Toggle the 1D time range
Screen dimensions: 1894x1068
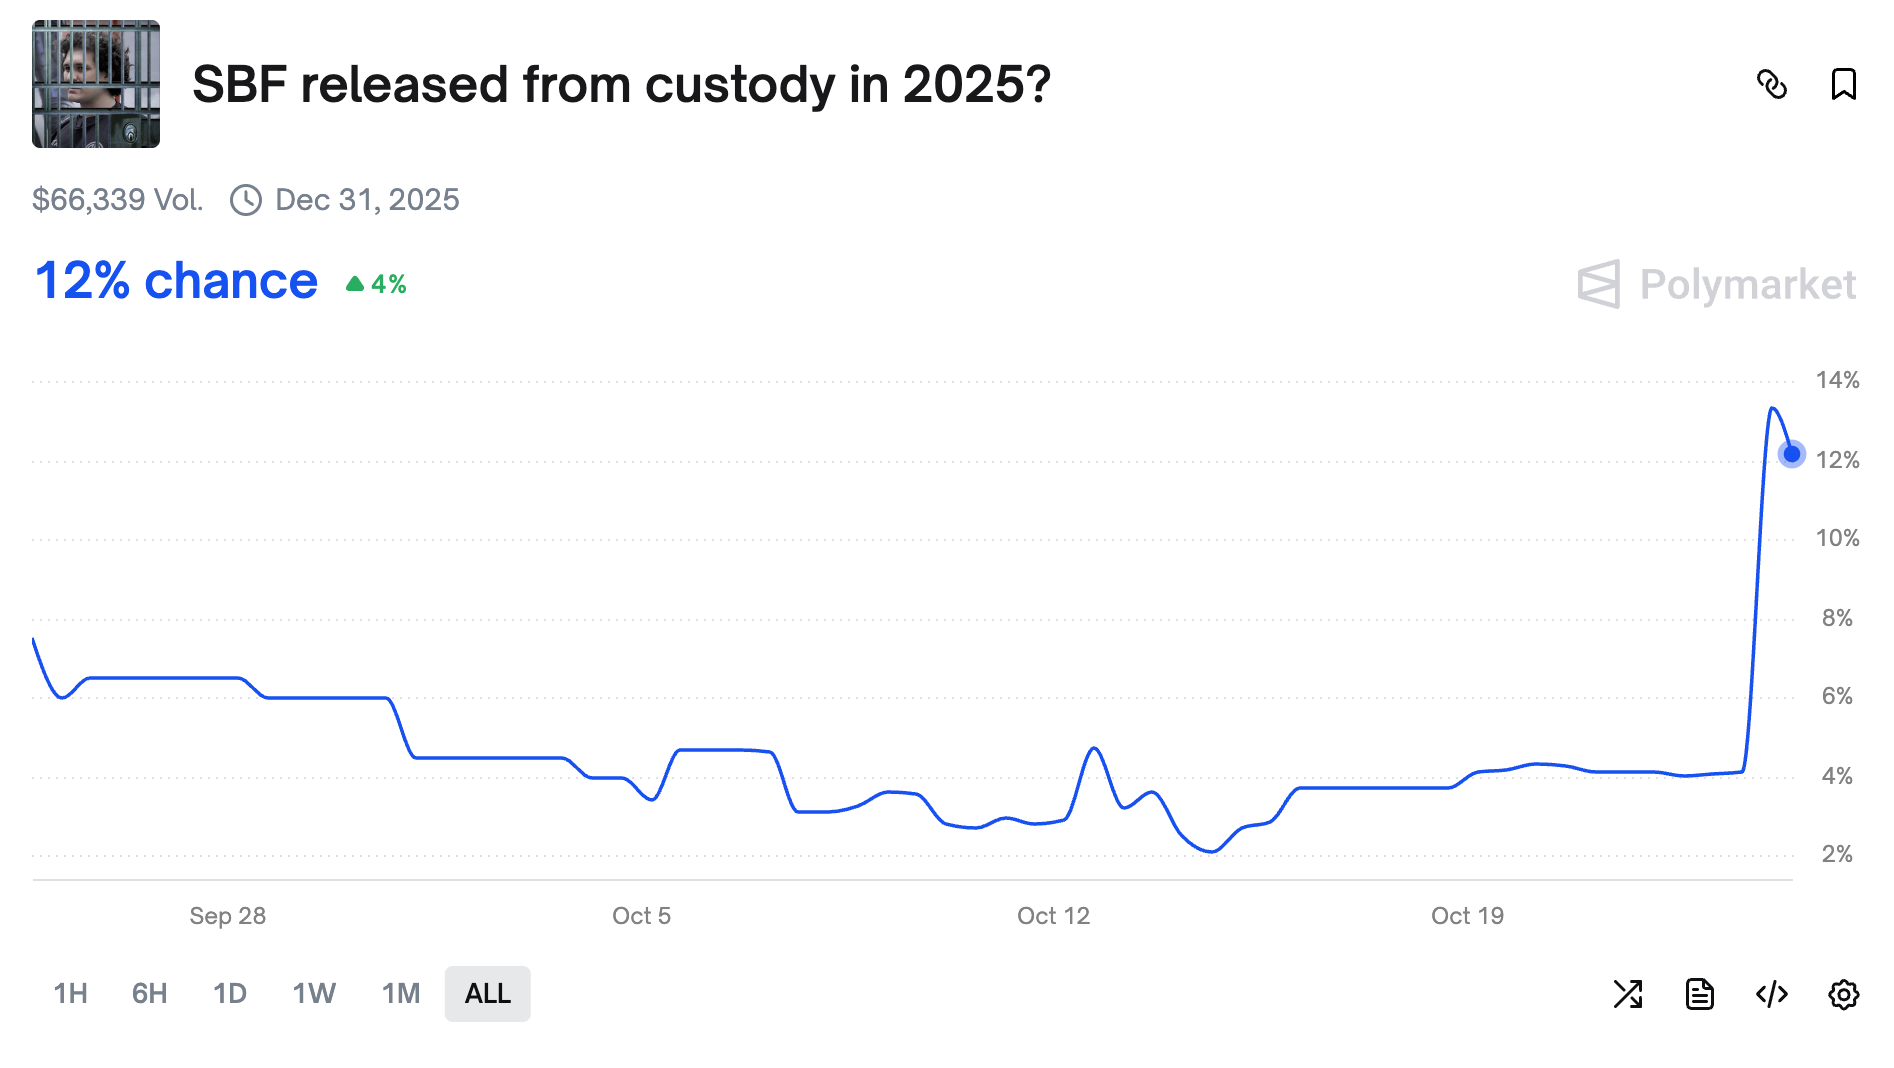(230, 994)
